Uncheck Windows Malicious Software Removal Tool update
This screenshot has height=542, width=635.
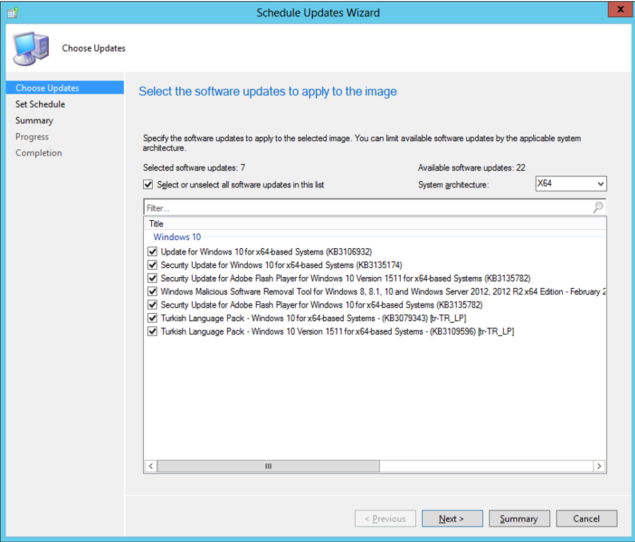[153, 291]
